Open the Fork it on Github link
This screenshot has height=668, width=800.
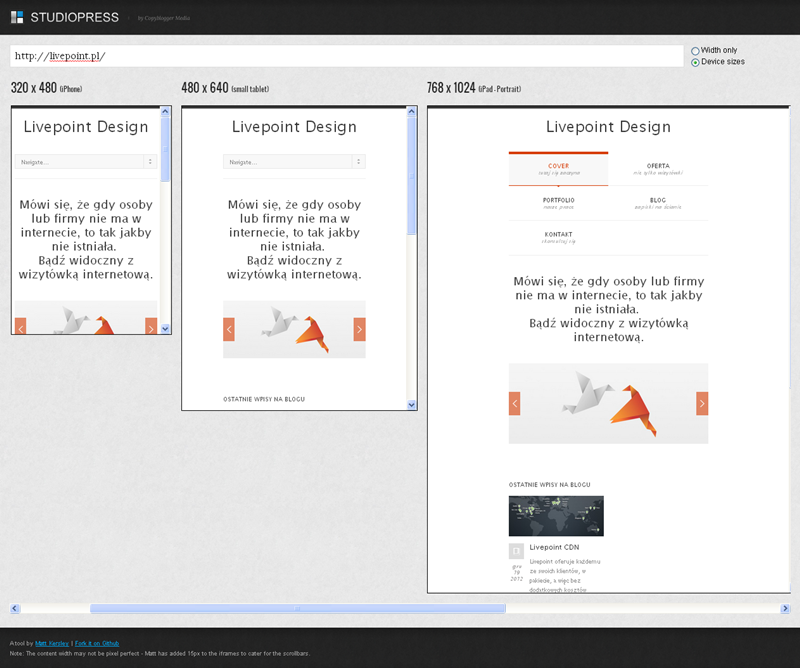pyautogui.click(x=98, y=643)
